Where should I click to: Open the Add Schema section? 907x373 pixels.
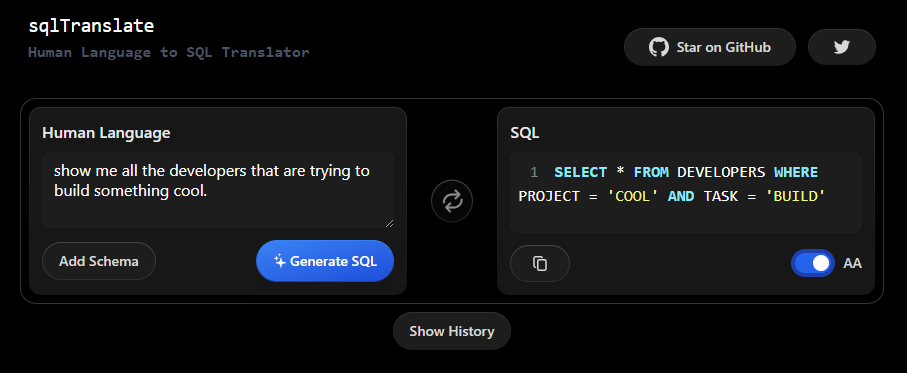click(99, 261)
